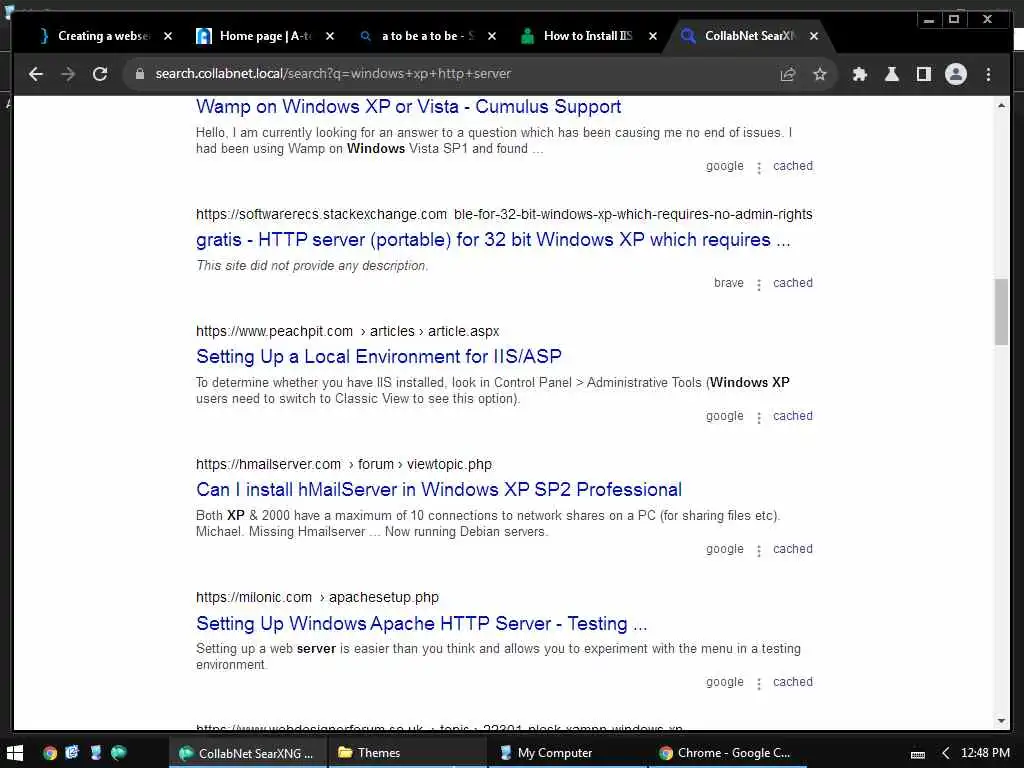
Task: Open the three-dot menu beside 'brave'
Action: 759,285
